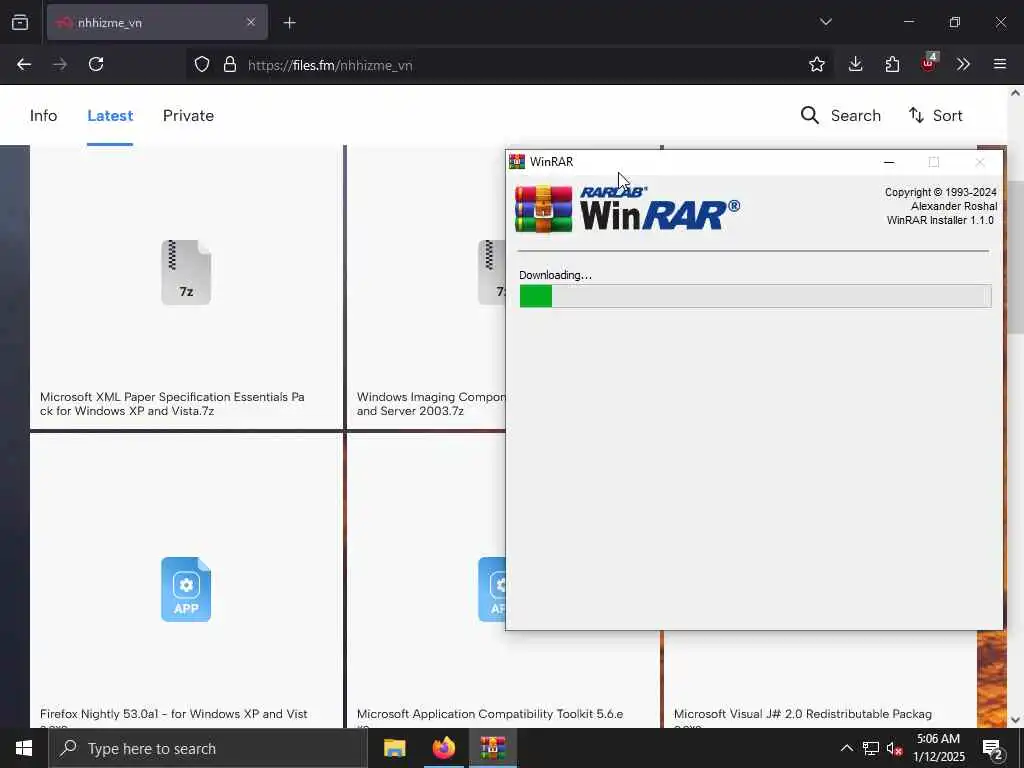Screen dimensions: 1024x768
Task: Click 'WinRAR Installer 1.1.0' text
Action: tap(940, 220)
